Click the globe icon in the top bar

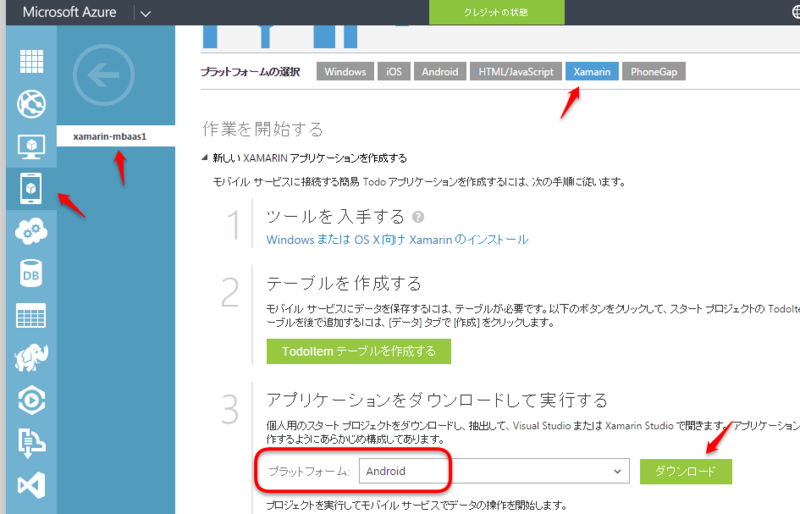tap(795, 12)
